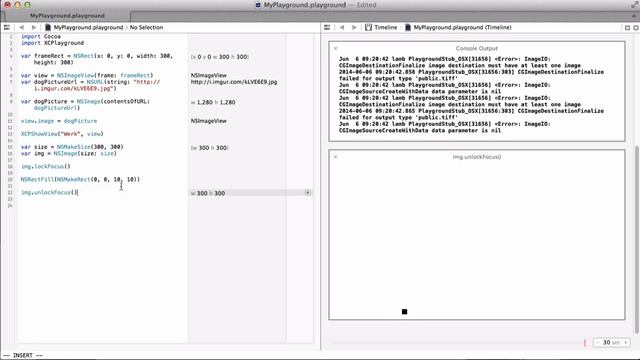Screen dimensions: 640x360
Task: Click the result URL http://i.imgur.com/kLVE6E9.jpg
Action: coord(234,82)
